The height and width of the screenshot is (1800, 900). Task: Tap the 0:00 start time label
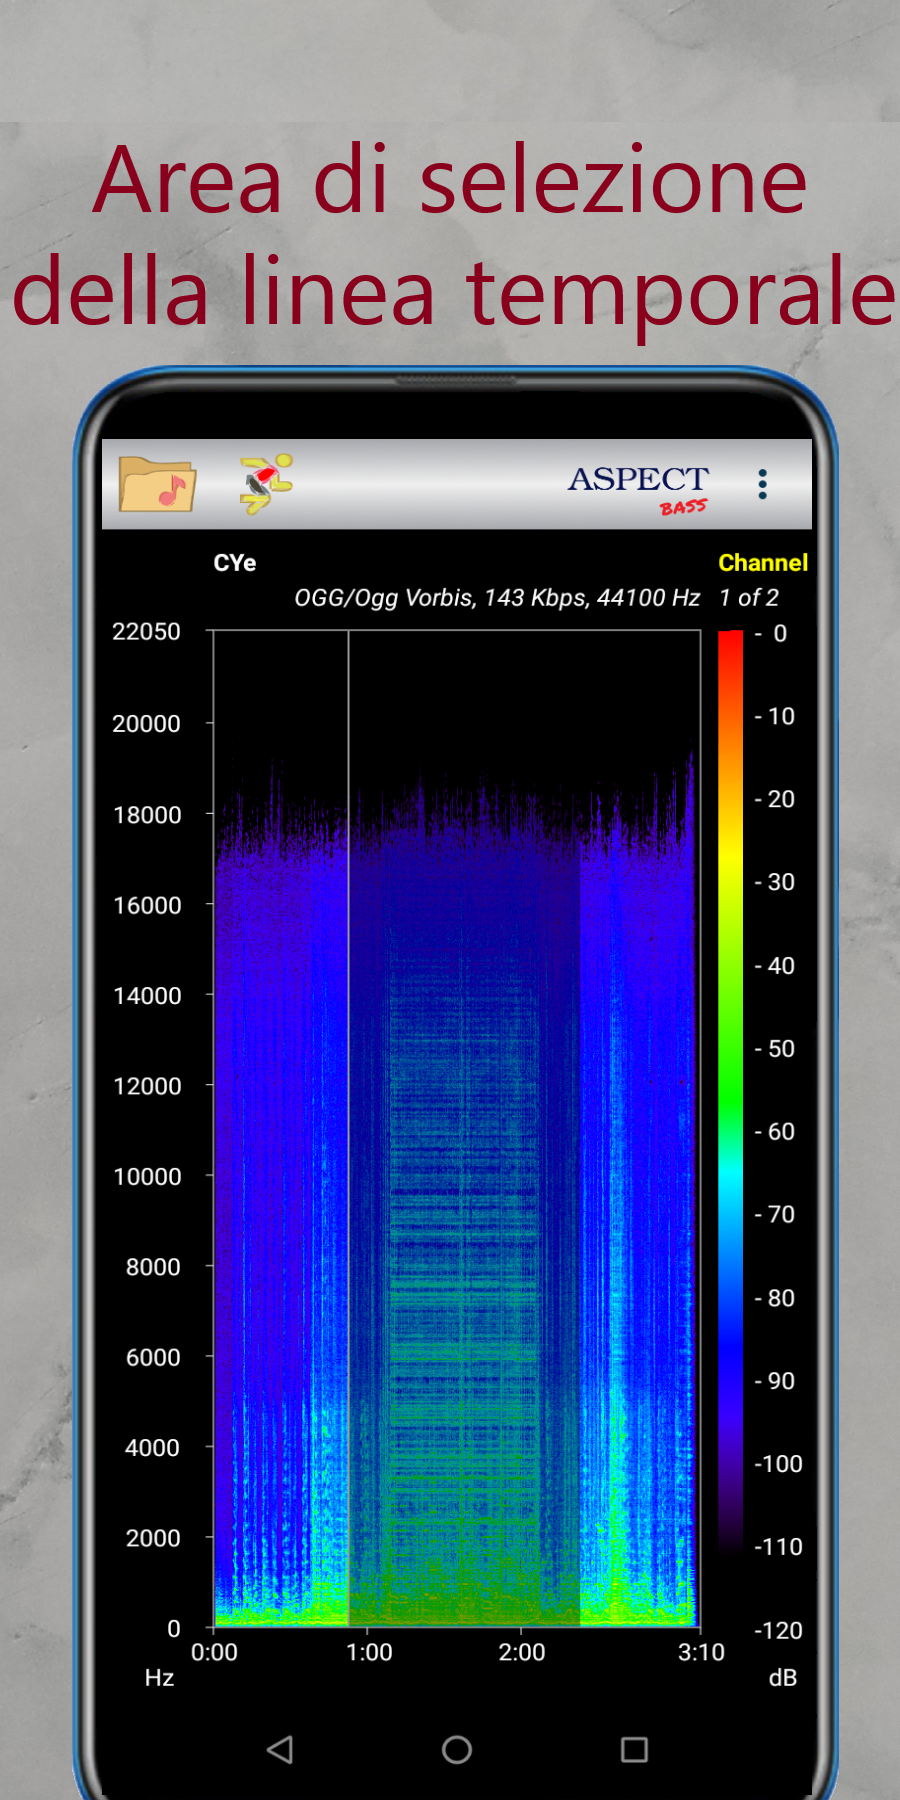point(214,1652)
